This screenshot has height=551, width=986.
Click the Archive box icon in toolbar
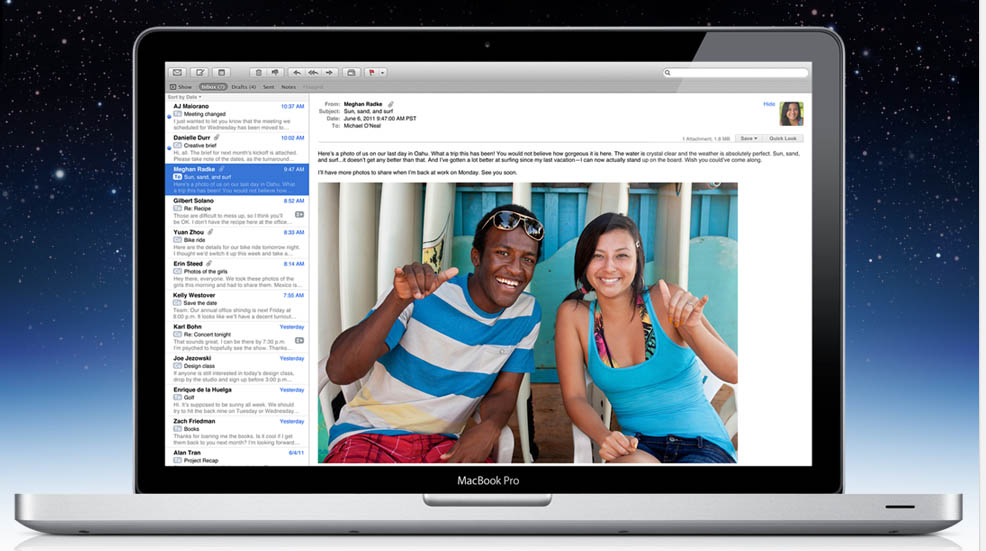352,73
